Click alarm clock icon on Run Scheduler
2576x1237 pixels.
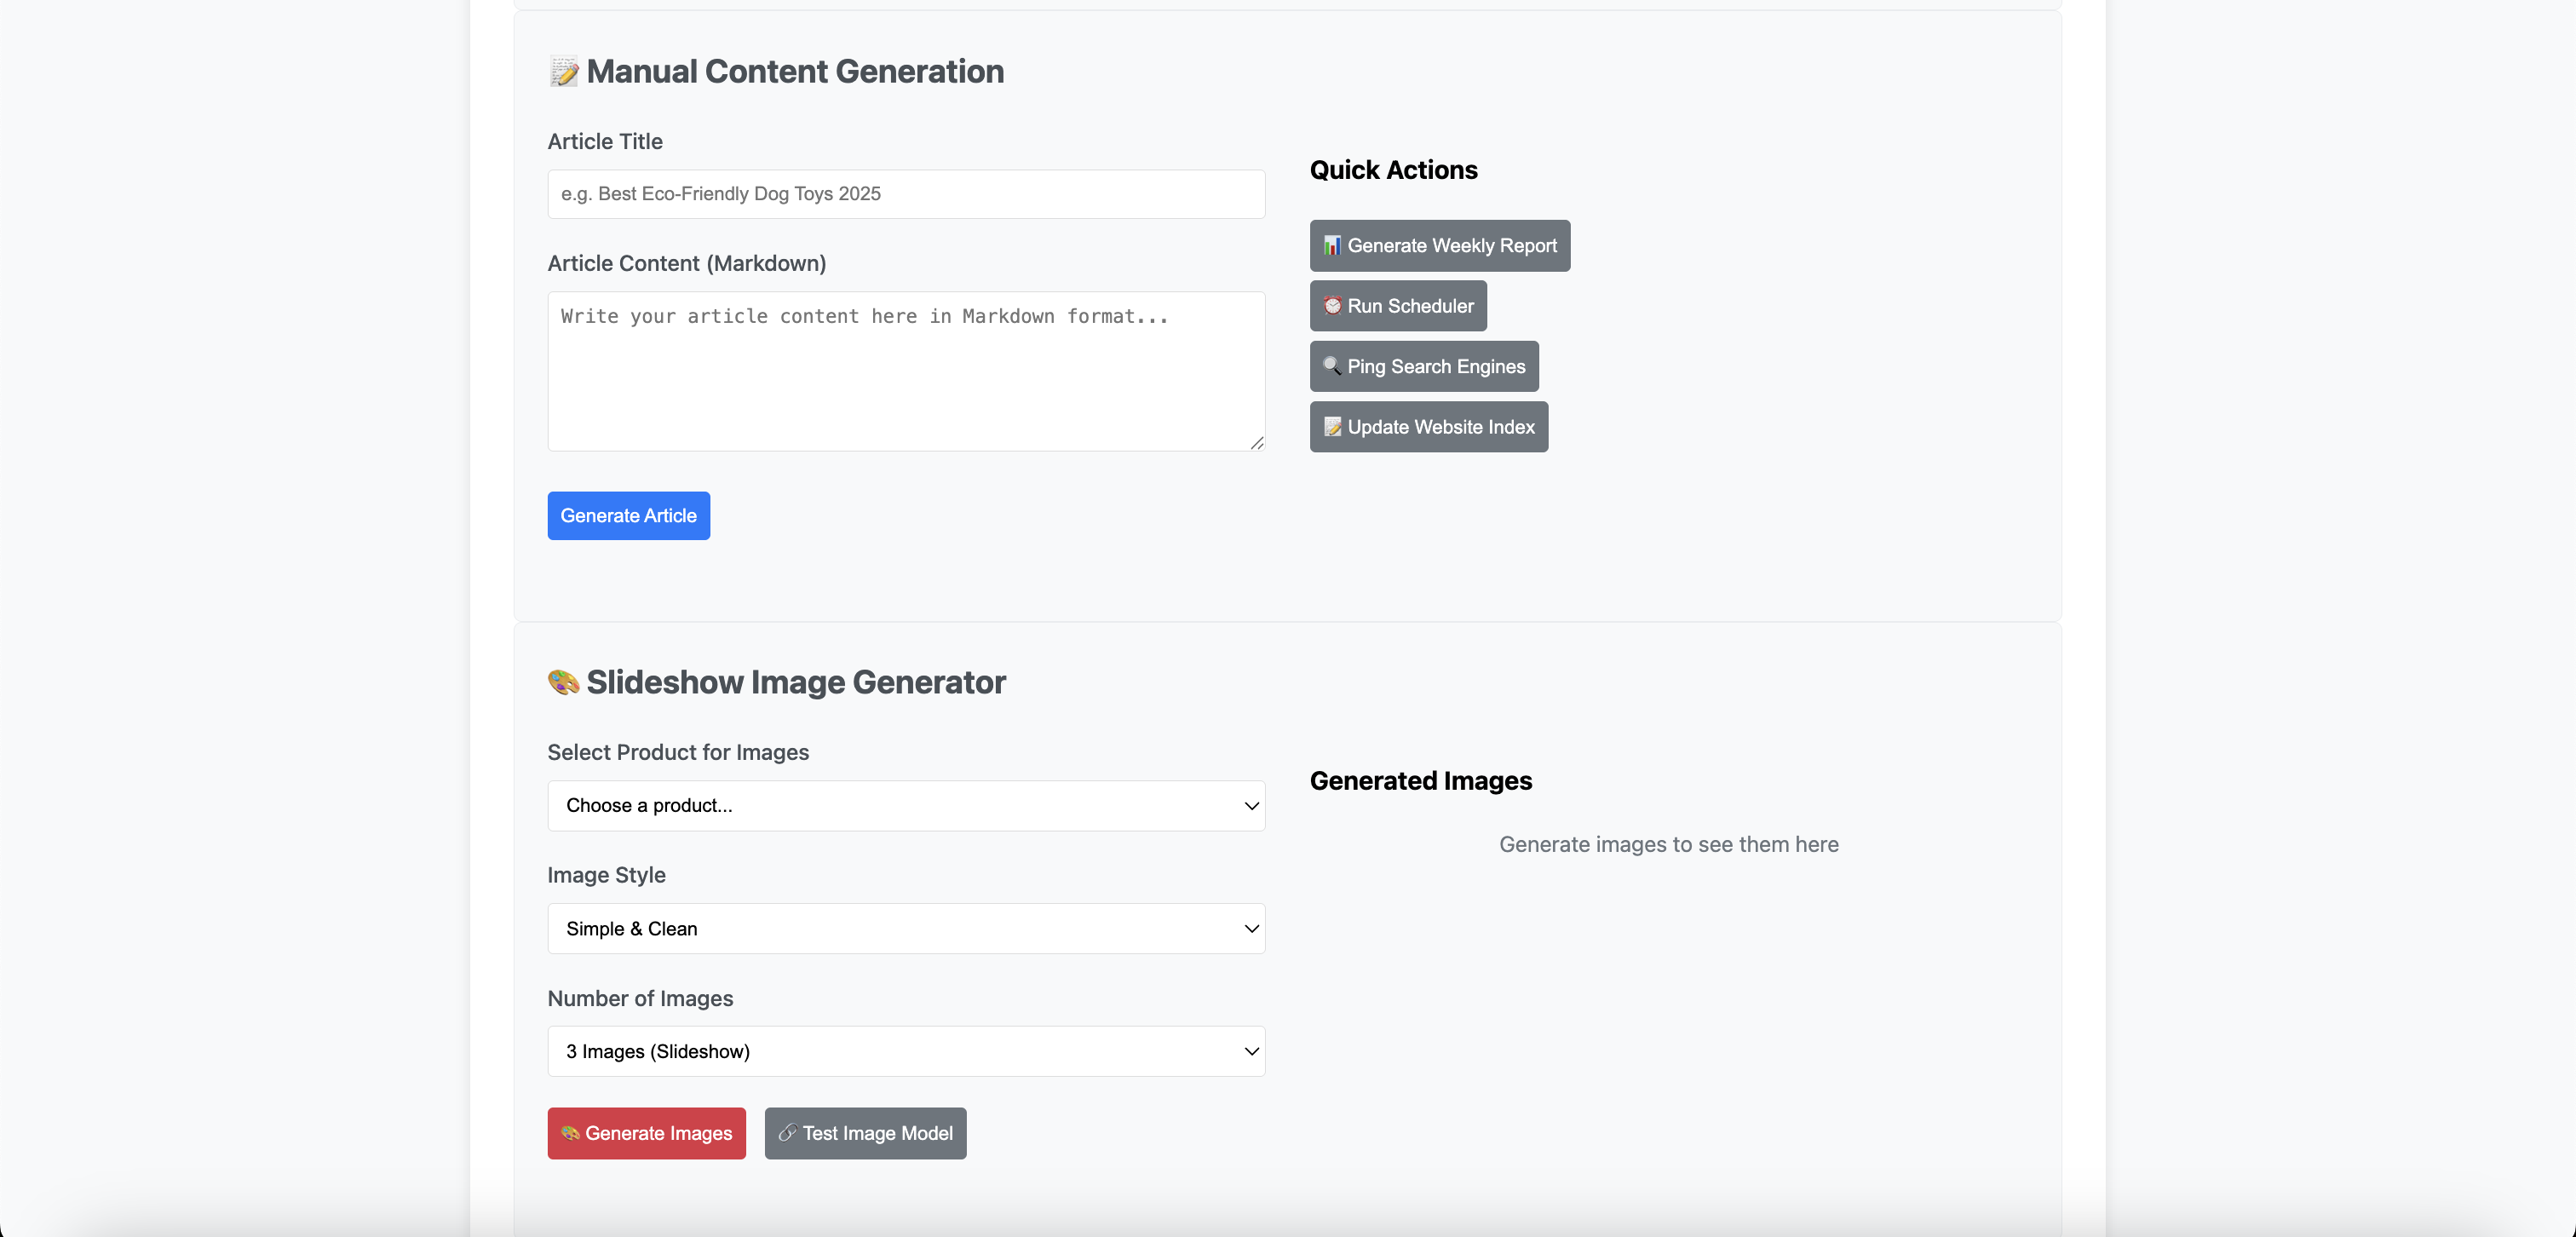(x=1332, y=306)
